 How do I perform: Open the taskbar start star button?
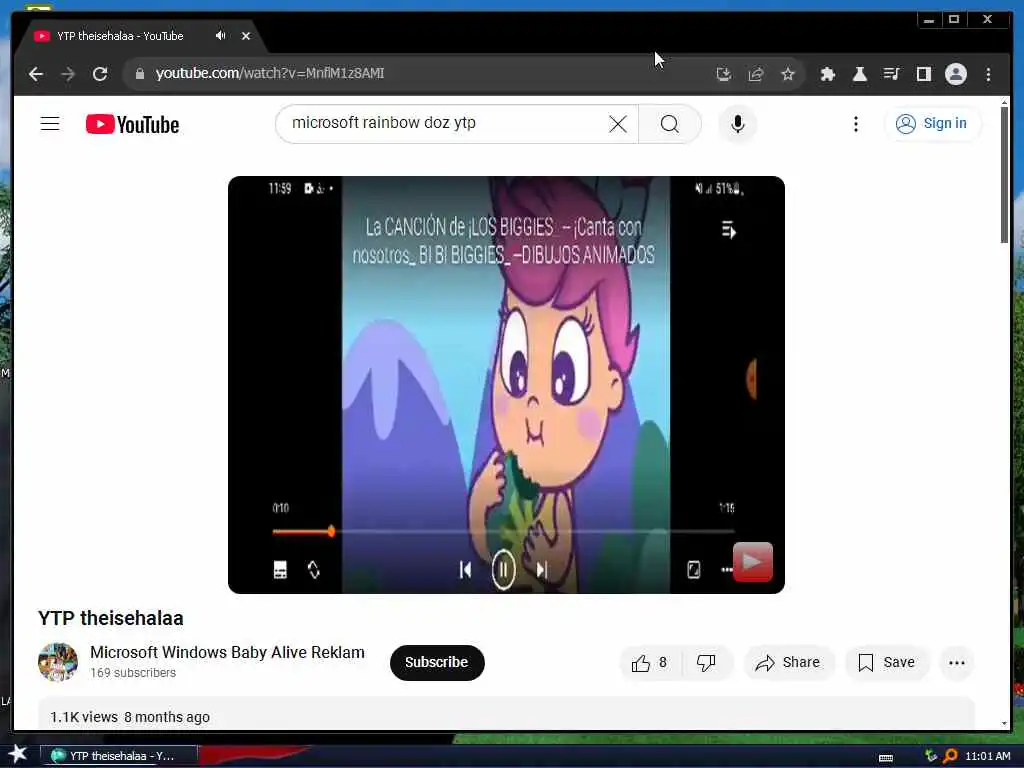(18, 755)
